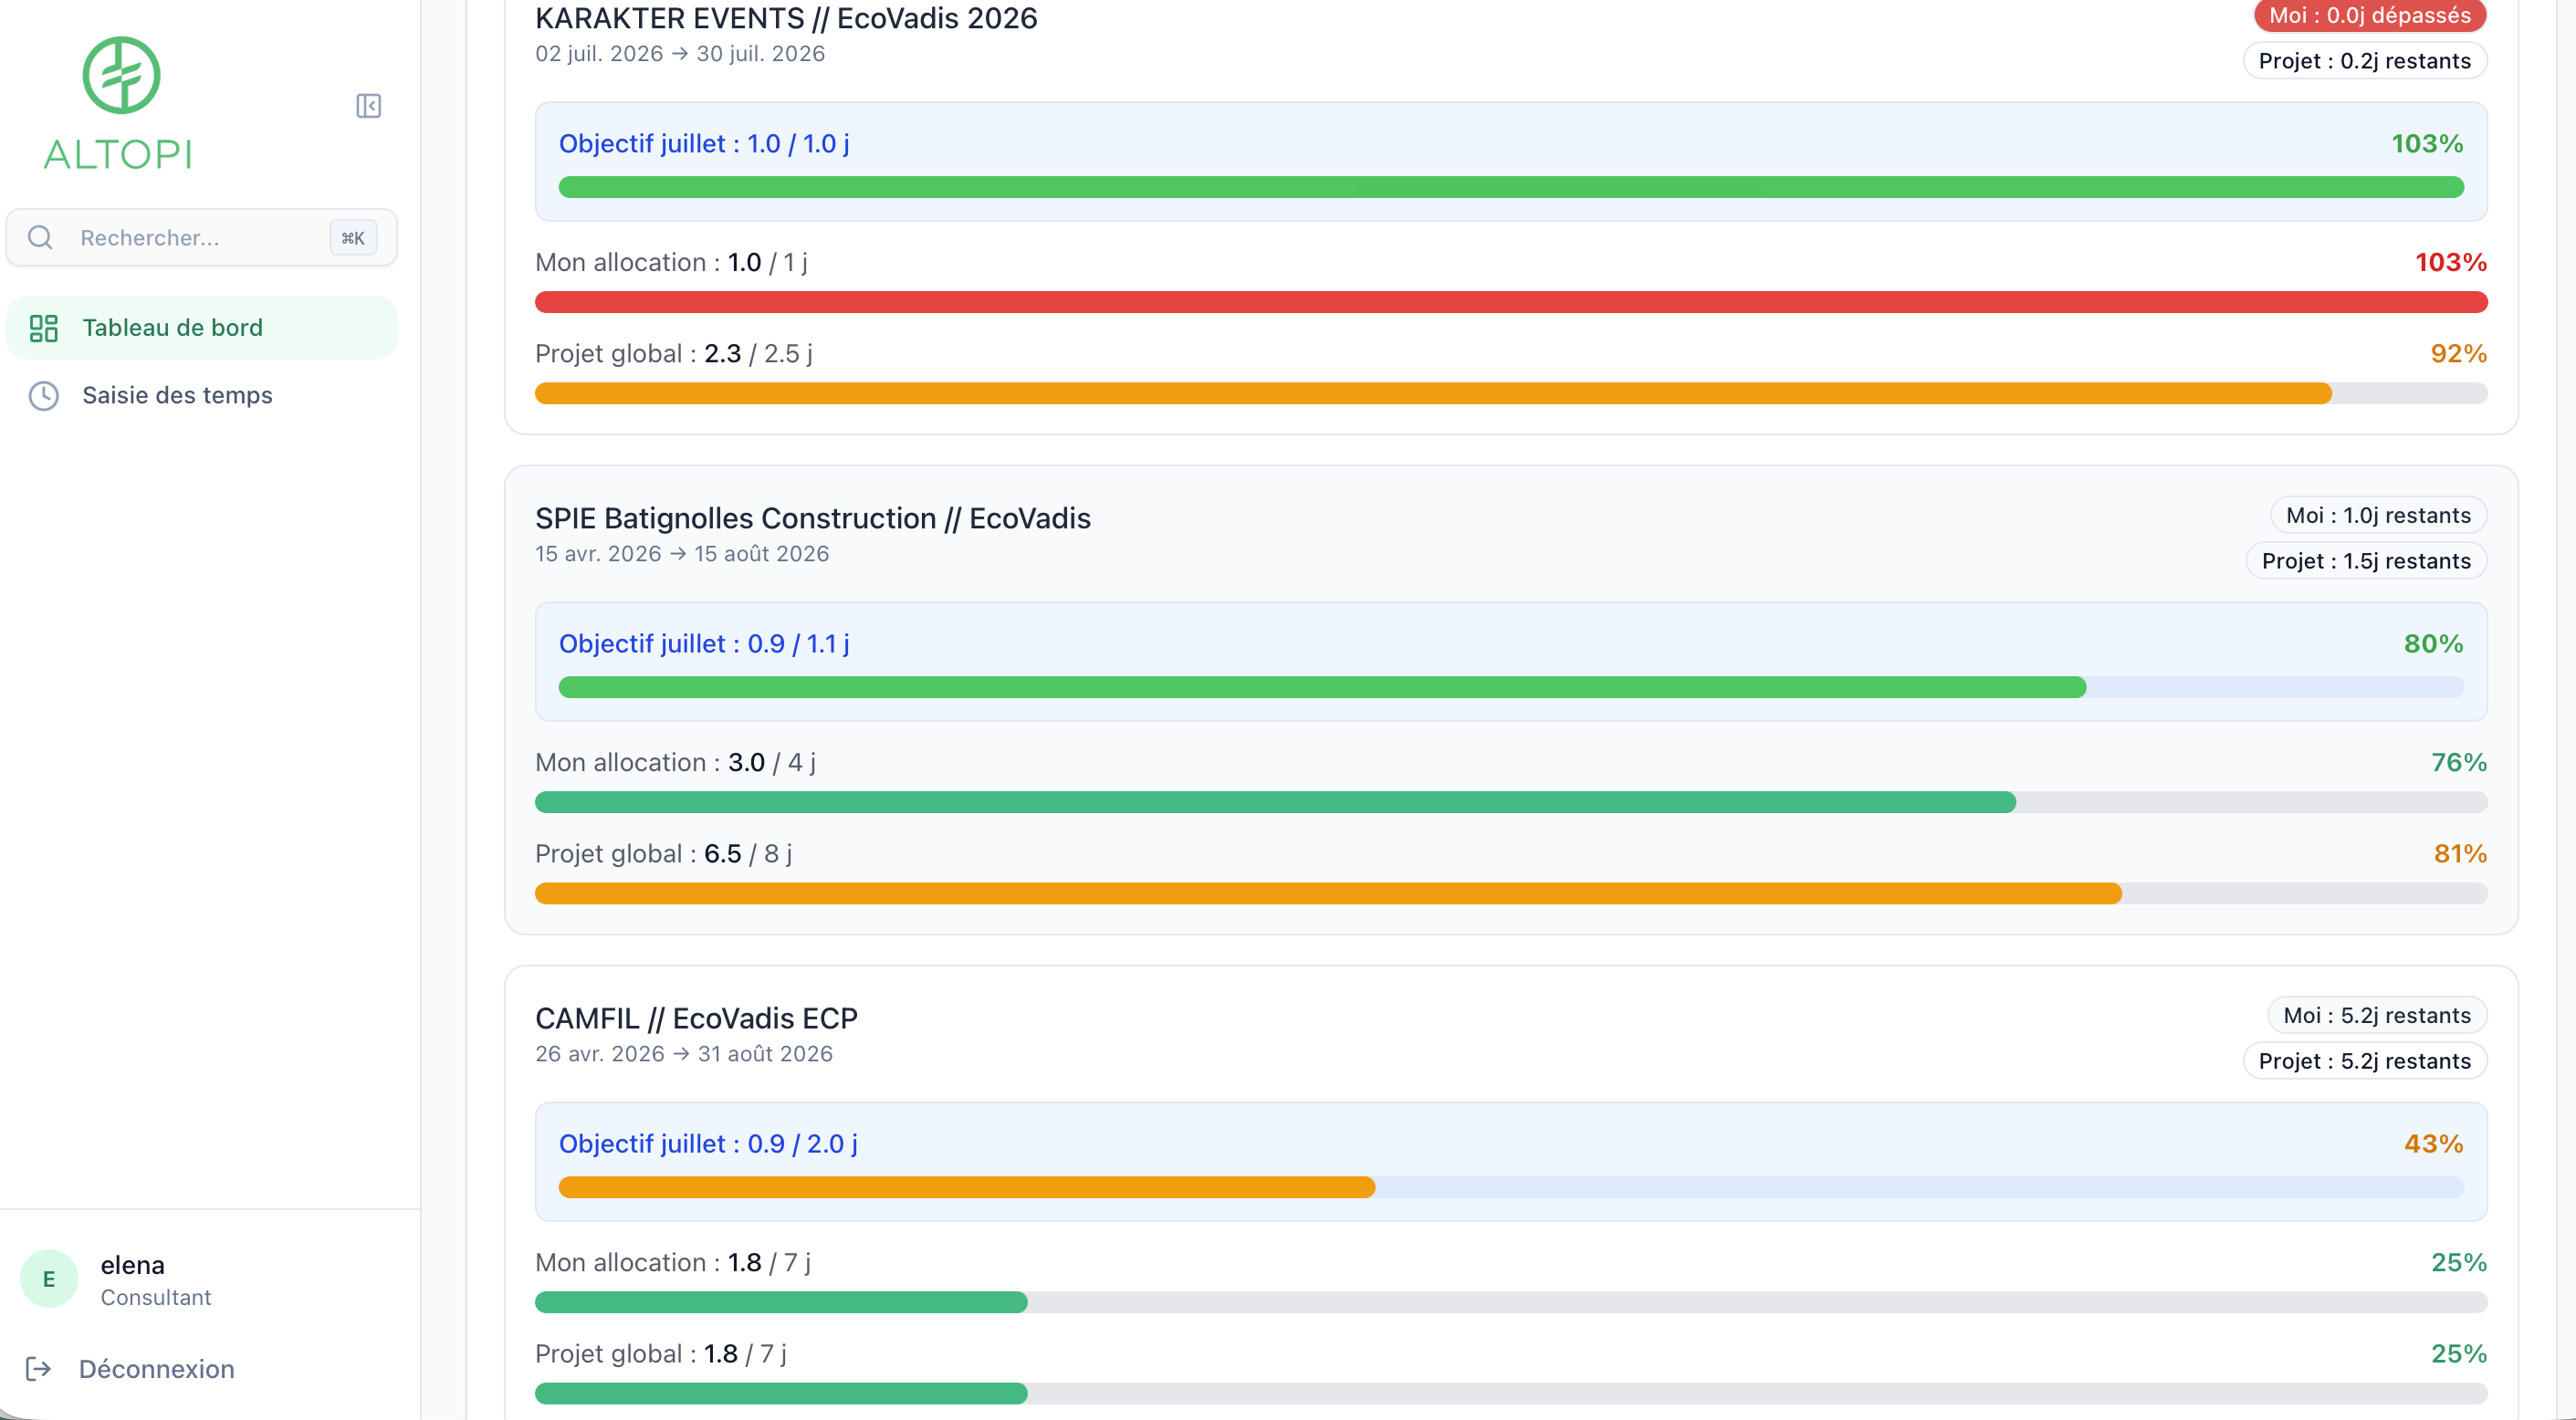Click the Moi : 1.0j restants badge
The image size is (2576, 1420).
click(x=2379, y=515)
